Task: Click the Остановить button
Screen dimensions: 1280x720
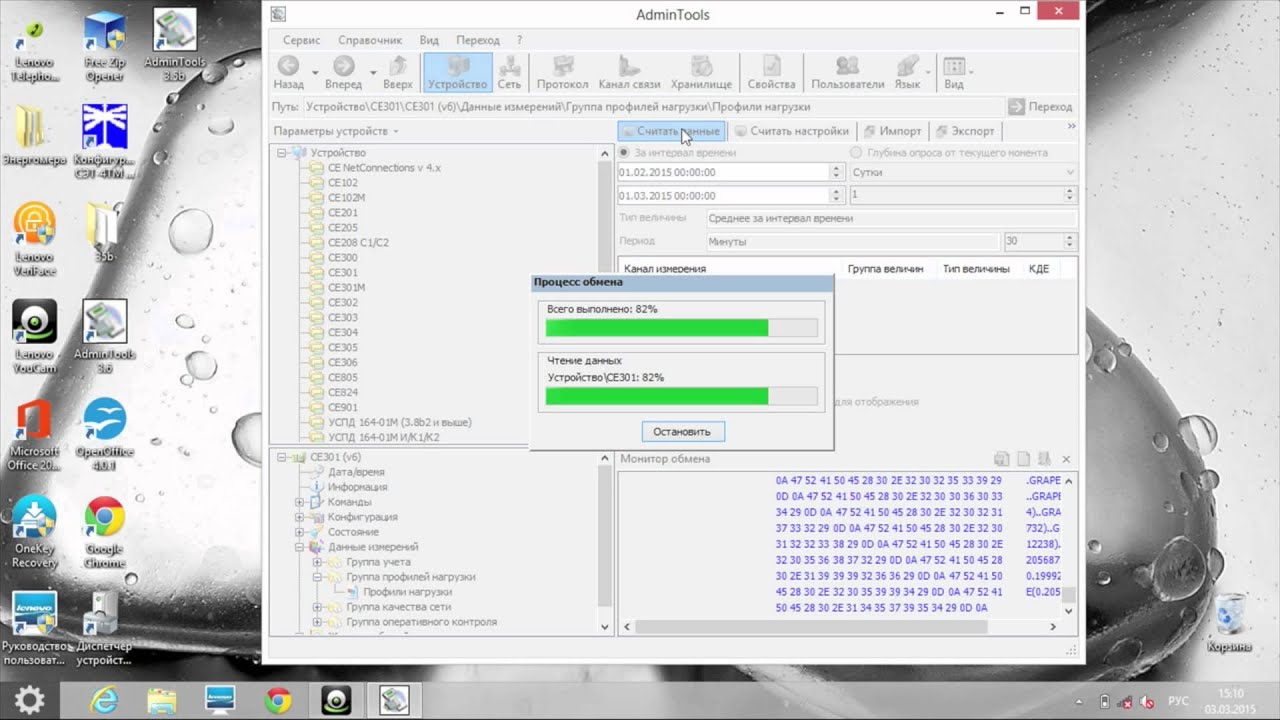Action: (682, 432)
